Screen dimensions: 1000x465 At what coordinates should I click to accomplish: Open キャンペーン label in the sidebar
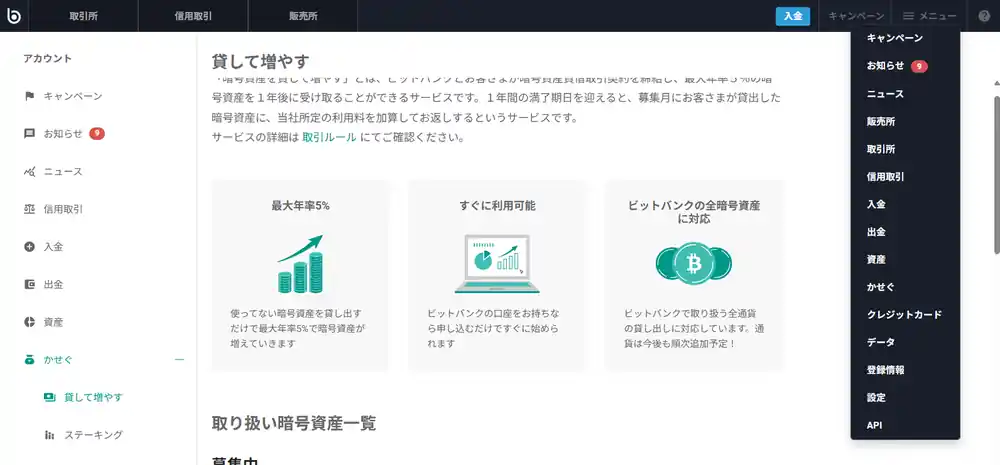point(73,96)
